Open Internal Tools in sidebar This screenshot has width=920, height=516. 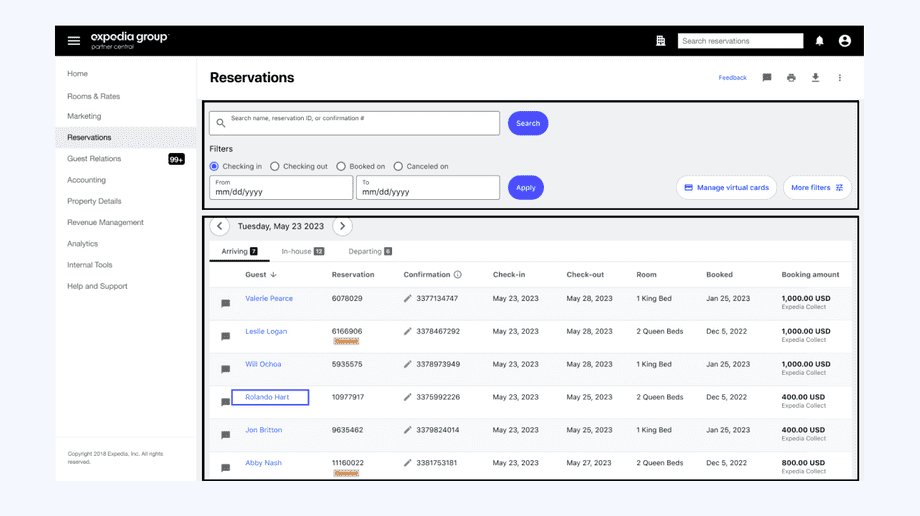(89, 265)
